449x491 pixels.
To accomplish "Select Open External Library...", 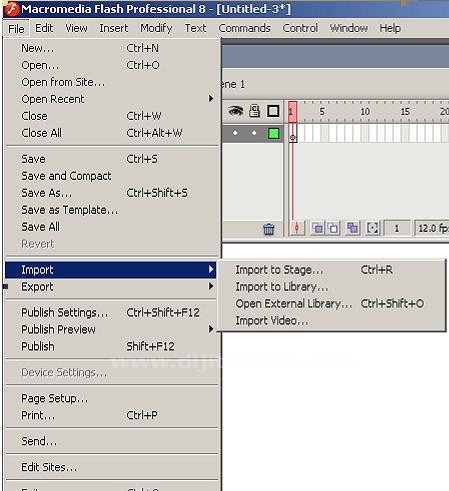I will (332, 304).
